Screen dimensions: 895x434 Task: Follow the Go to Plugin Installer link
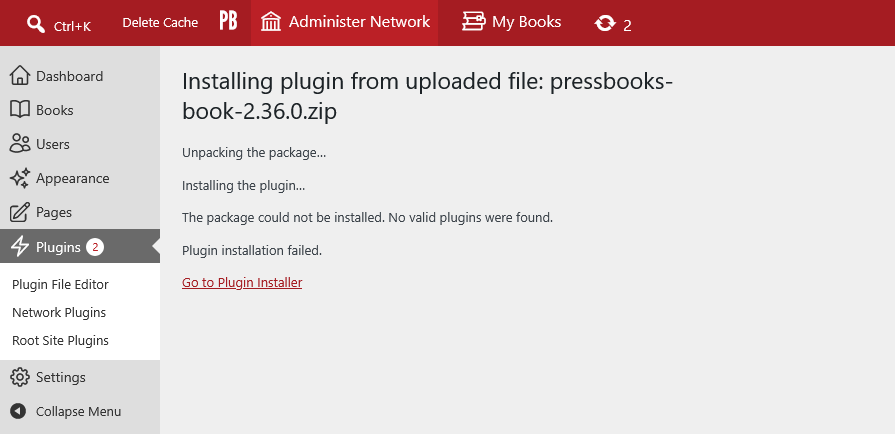[242, 283]
